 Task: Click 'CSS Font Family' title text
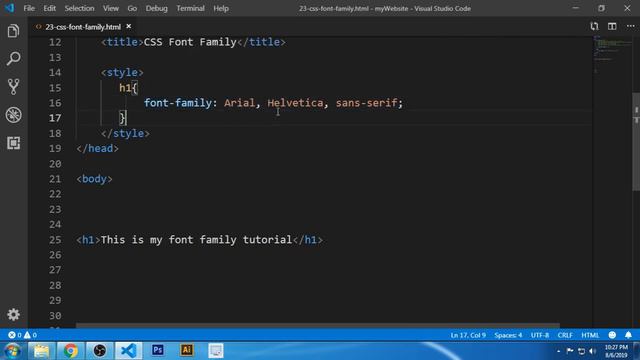[x=190, y=42]
